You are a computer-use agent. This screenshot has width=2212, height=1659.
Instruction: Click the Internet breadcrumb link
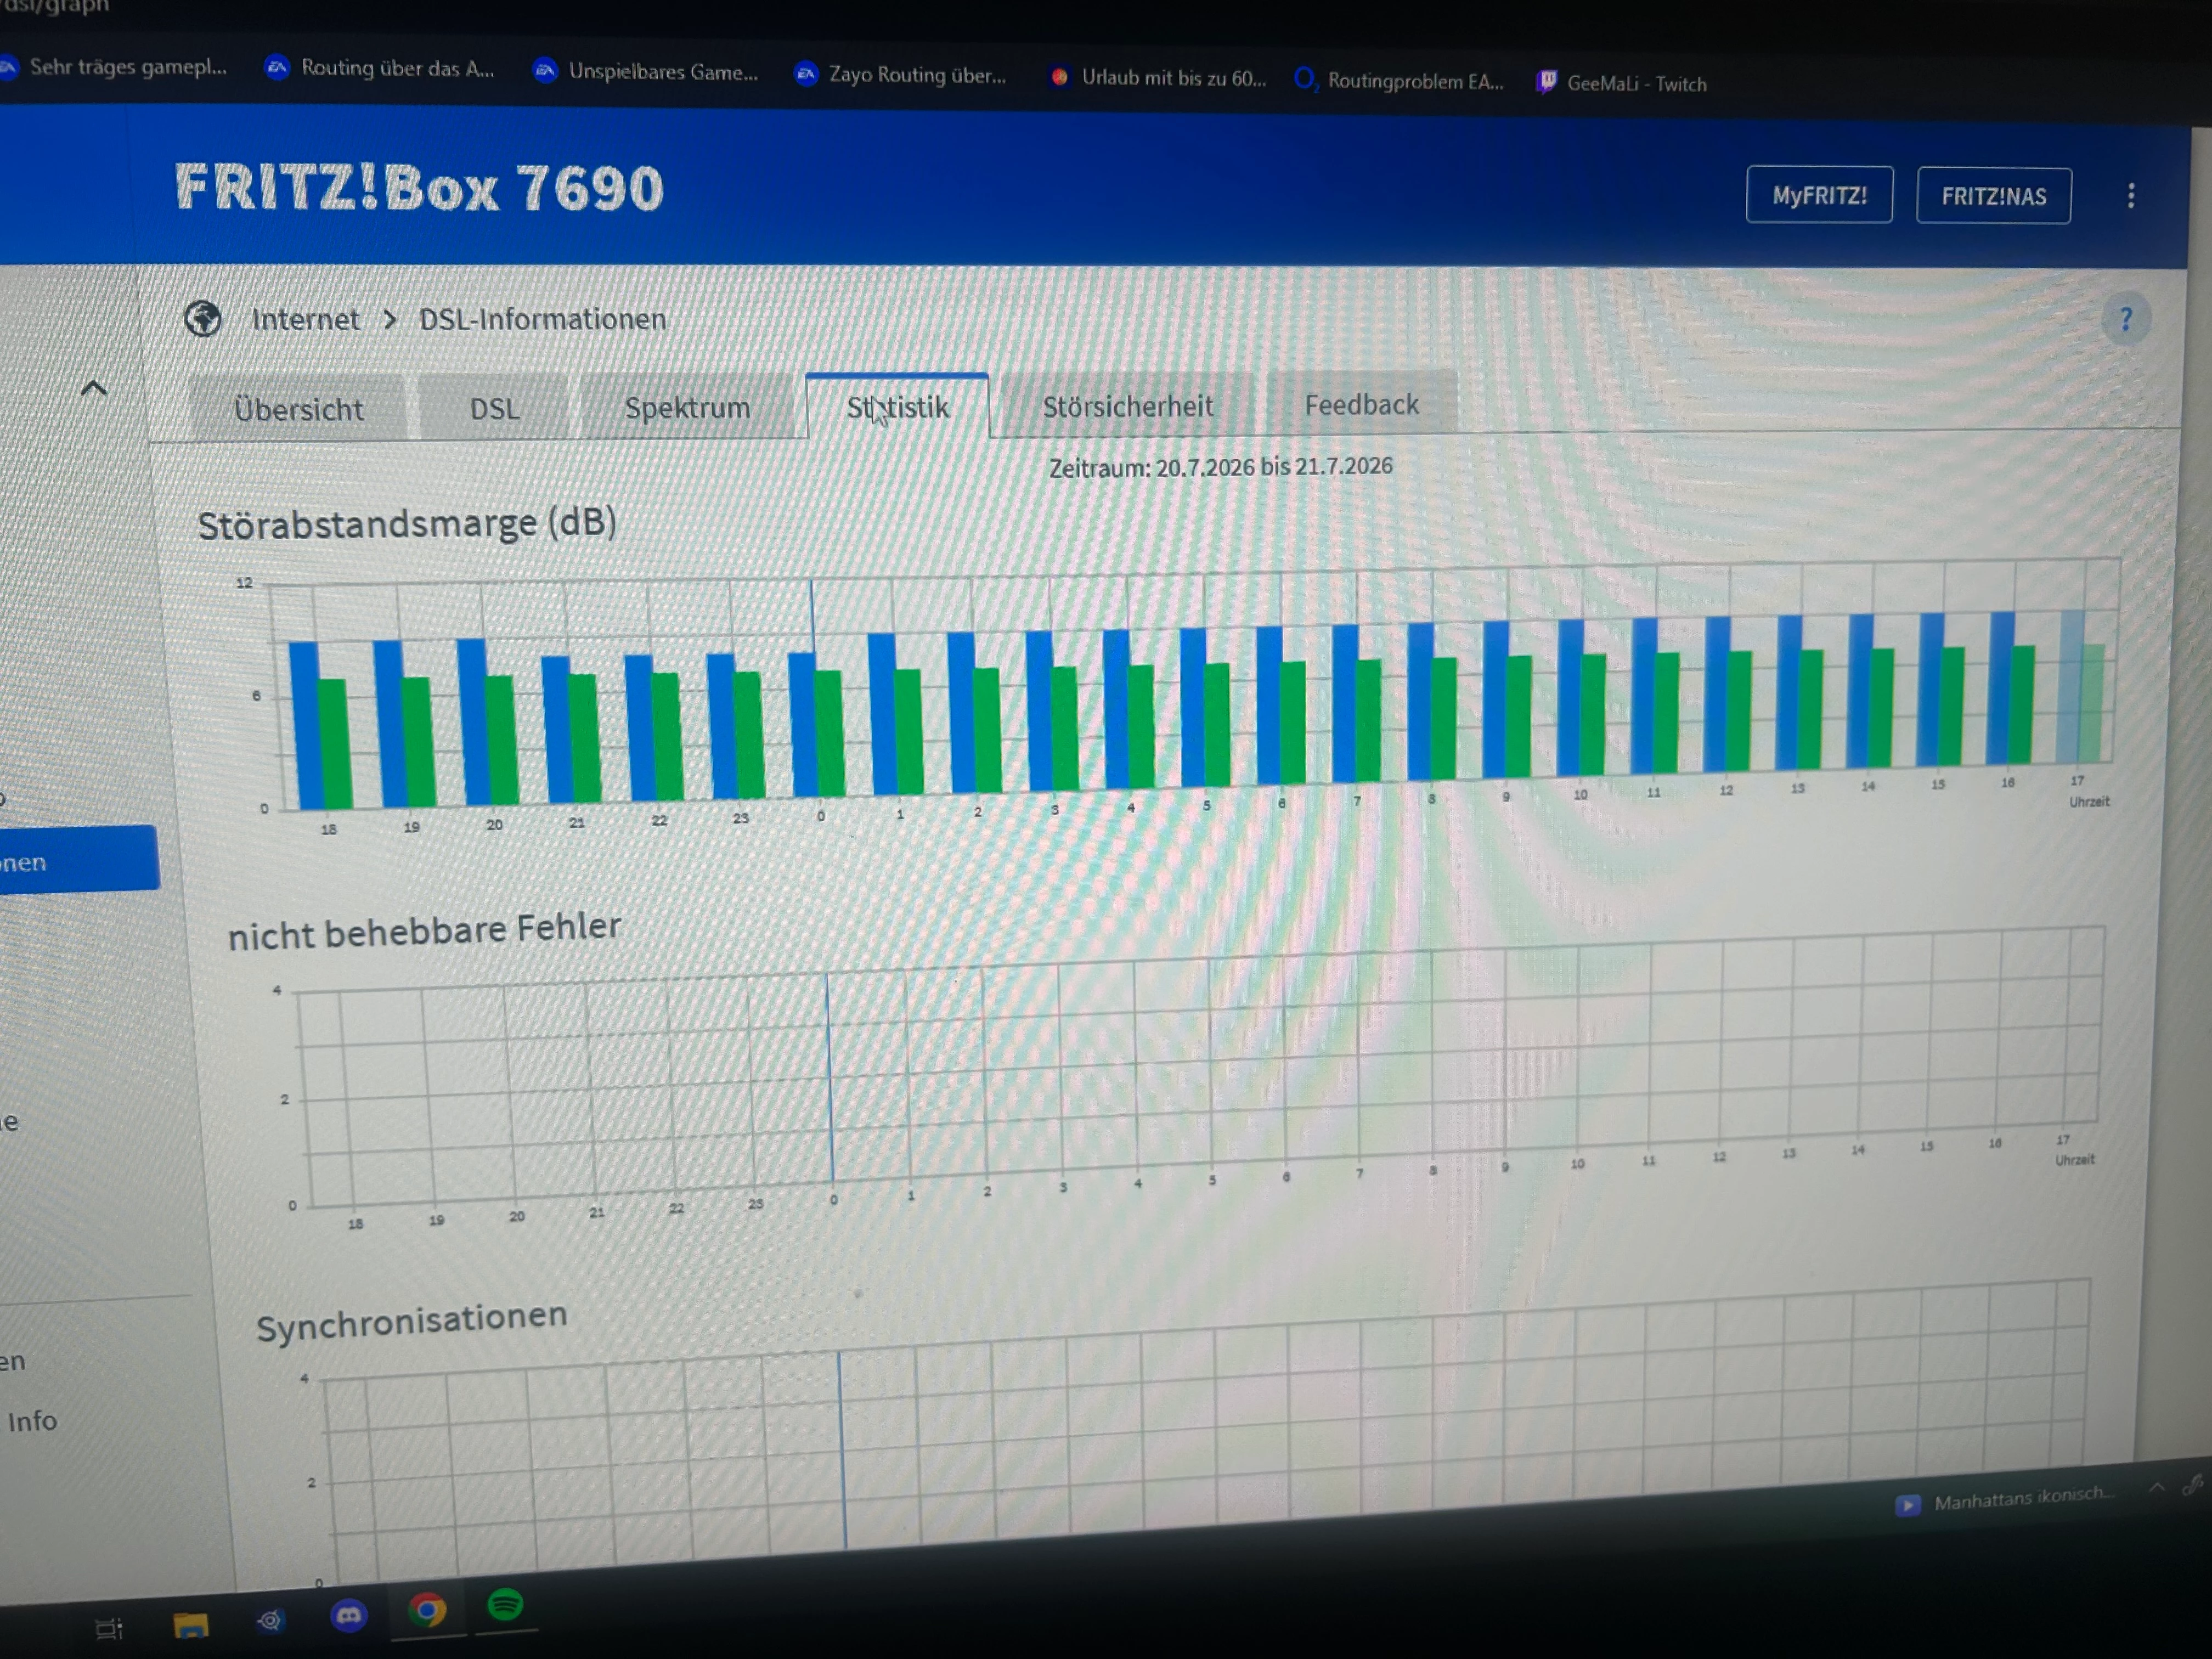[x=305, y=319]
